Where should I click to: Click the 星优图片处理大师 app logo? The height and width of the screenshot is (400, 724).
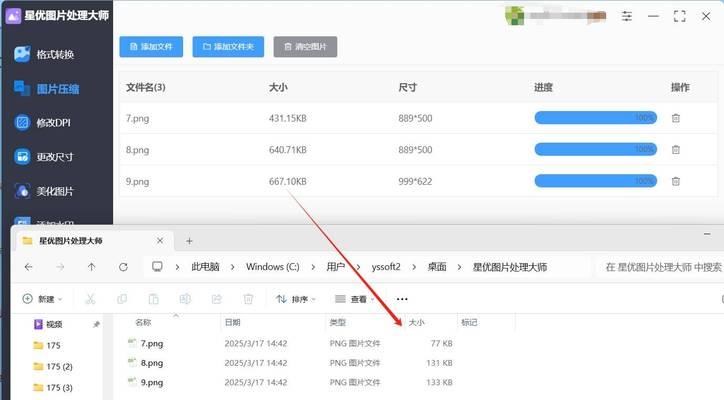pyautogui.click(x=13, y=16)
